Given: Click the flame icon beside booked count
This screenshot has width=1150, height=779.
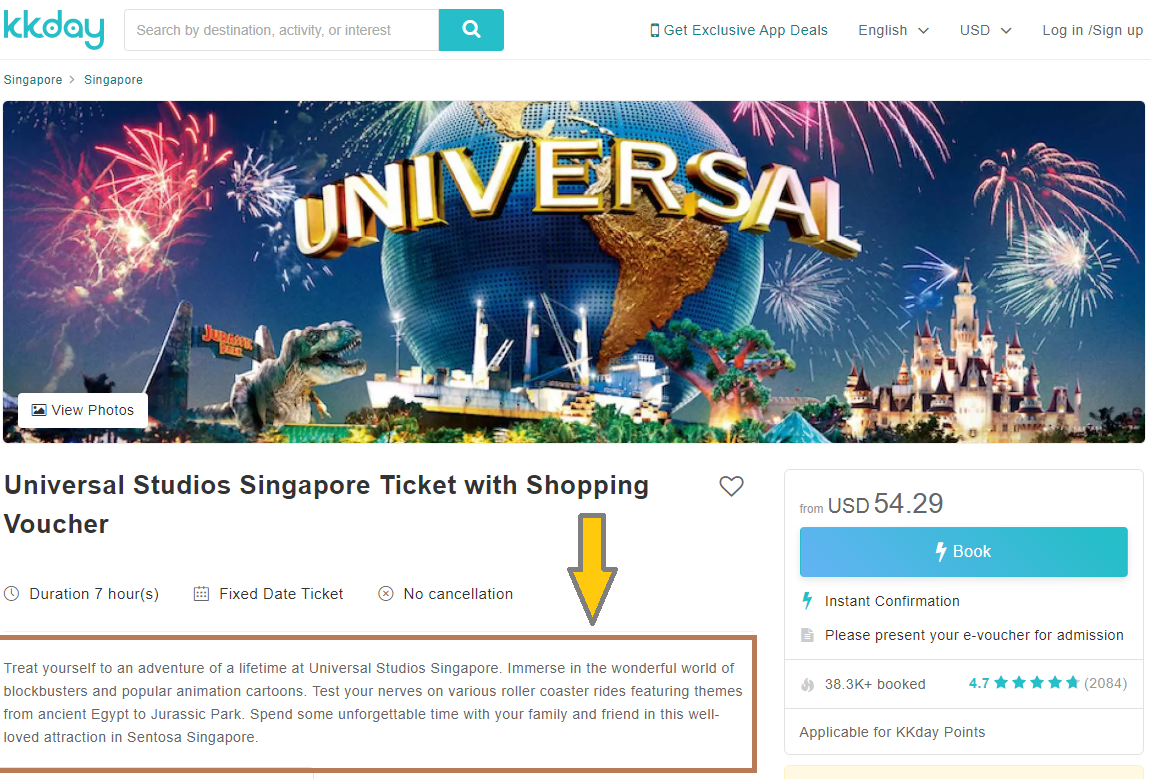Looking at the screenshot, I should pos(807,684).
